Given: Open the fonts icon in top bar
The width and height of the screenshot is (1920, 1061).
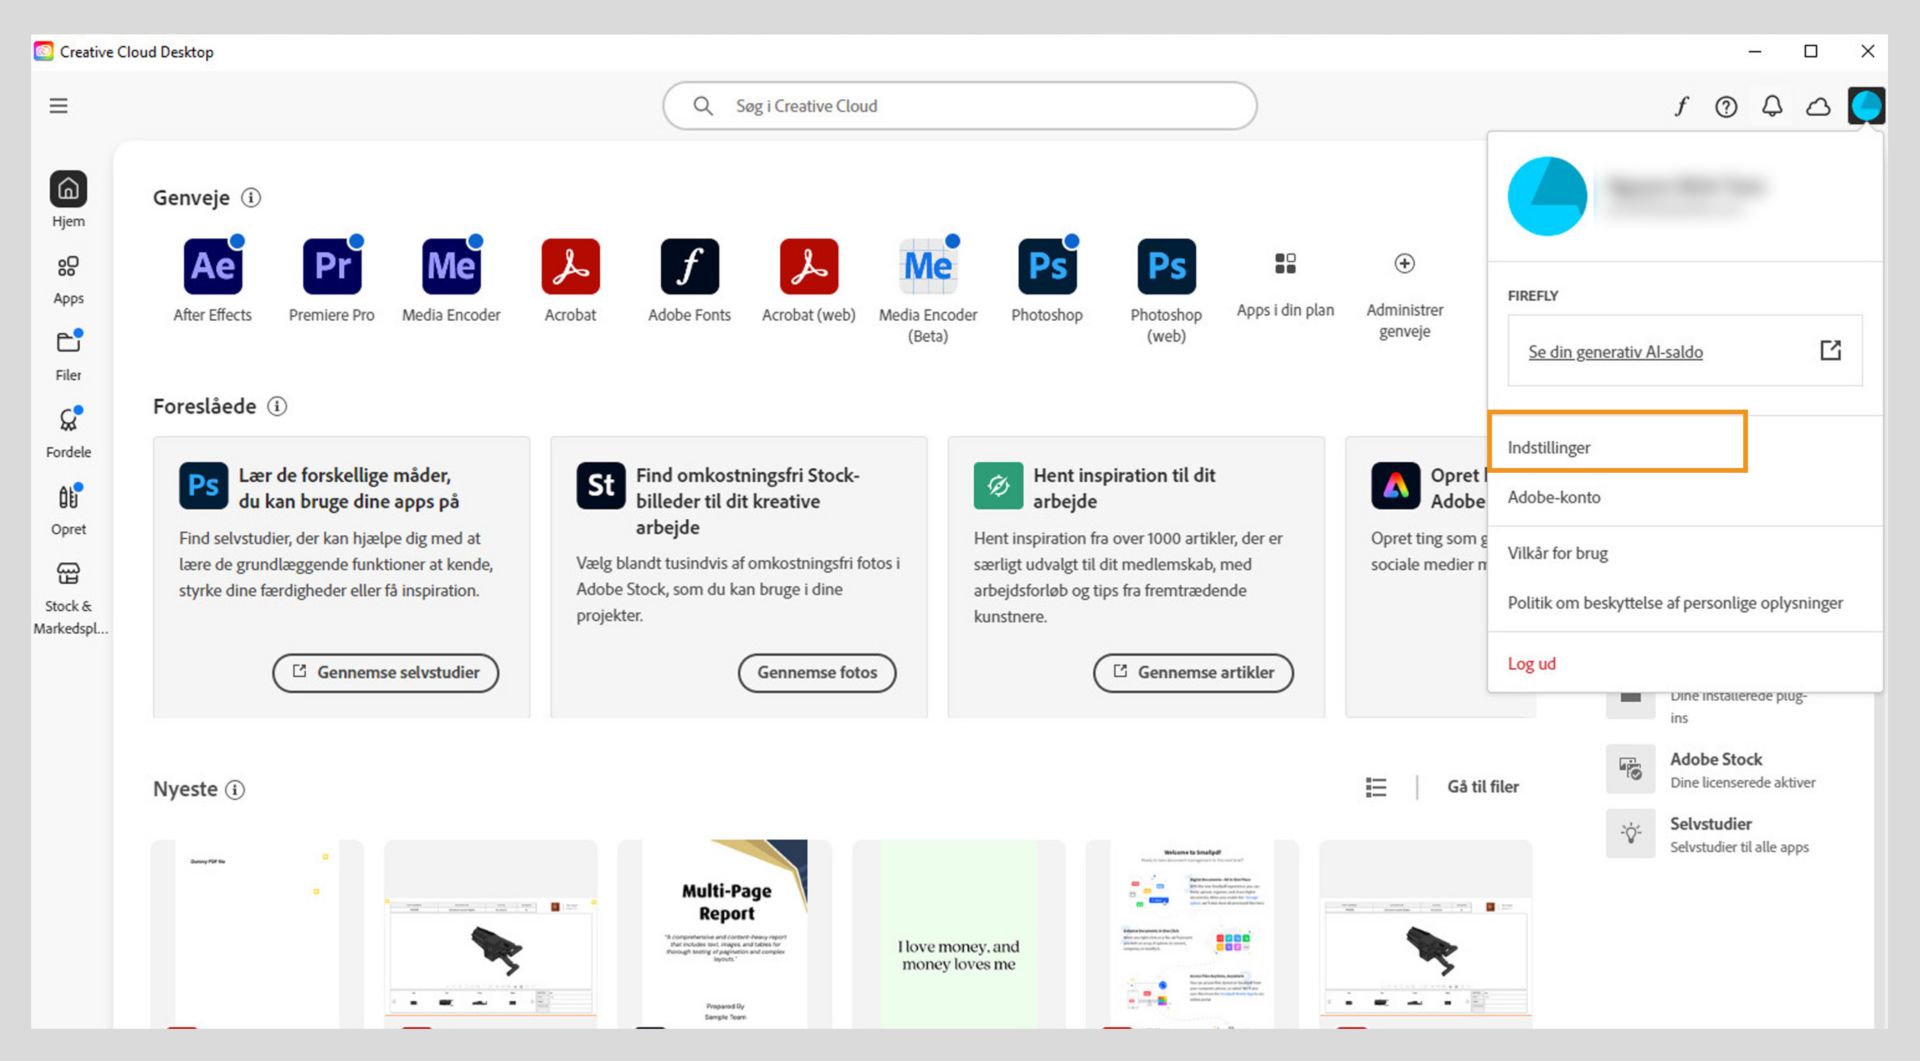Looking at the screenshot, I should coord(1682,106).
